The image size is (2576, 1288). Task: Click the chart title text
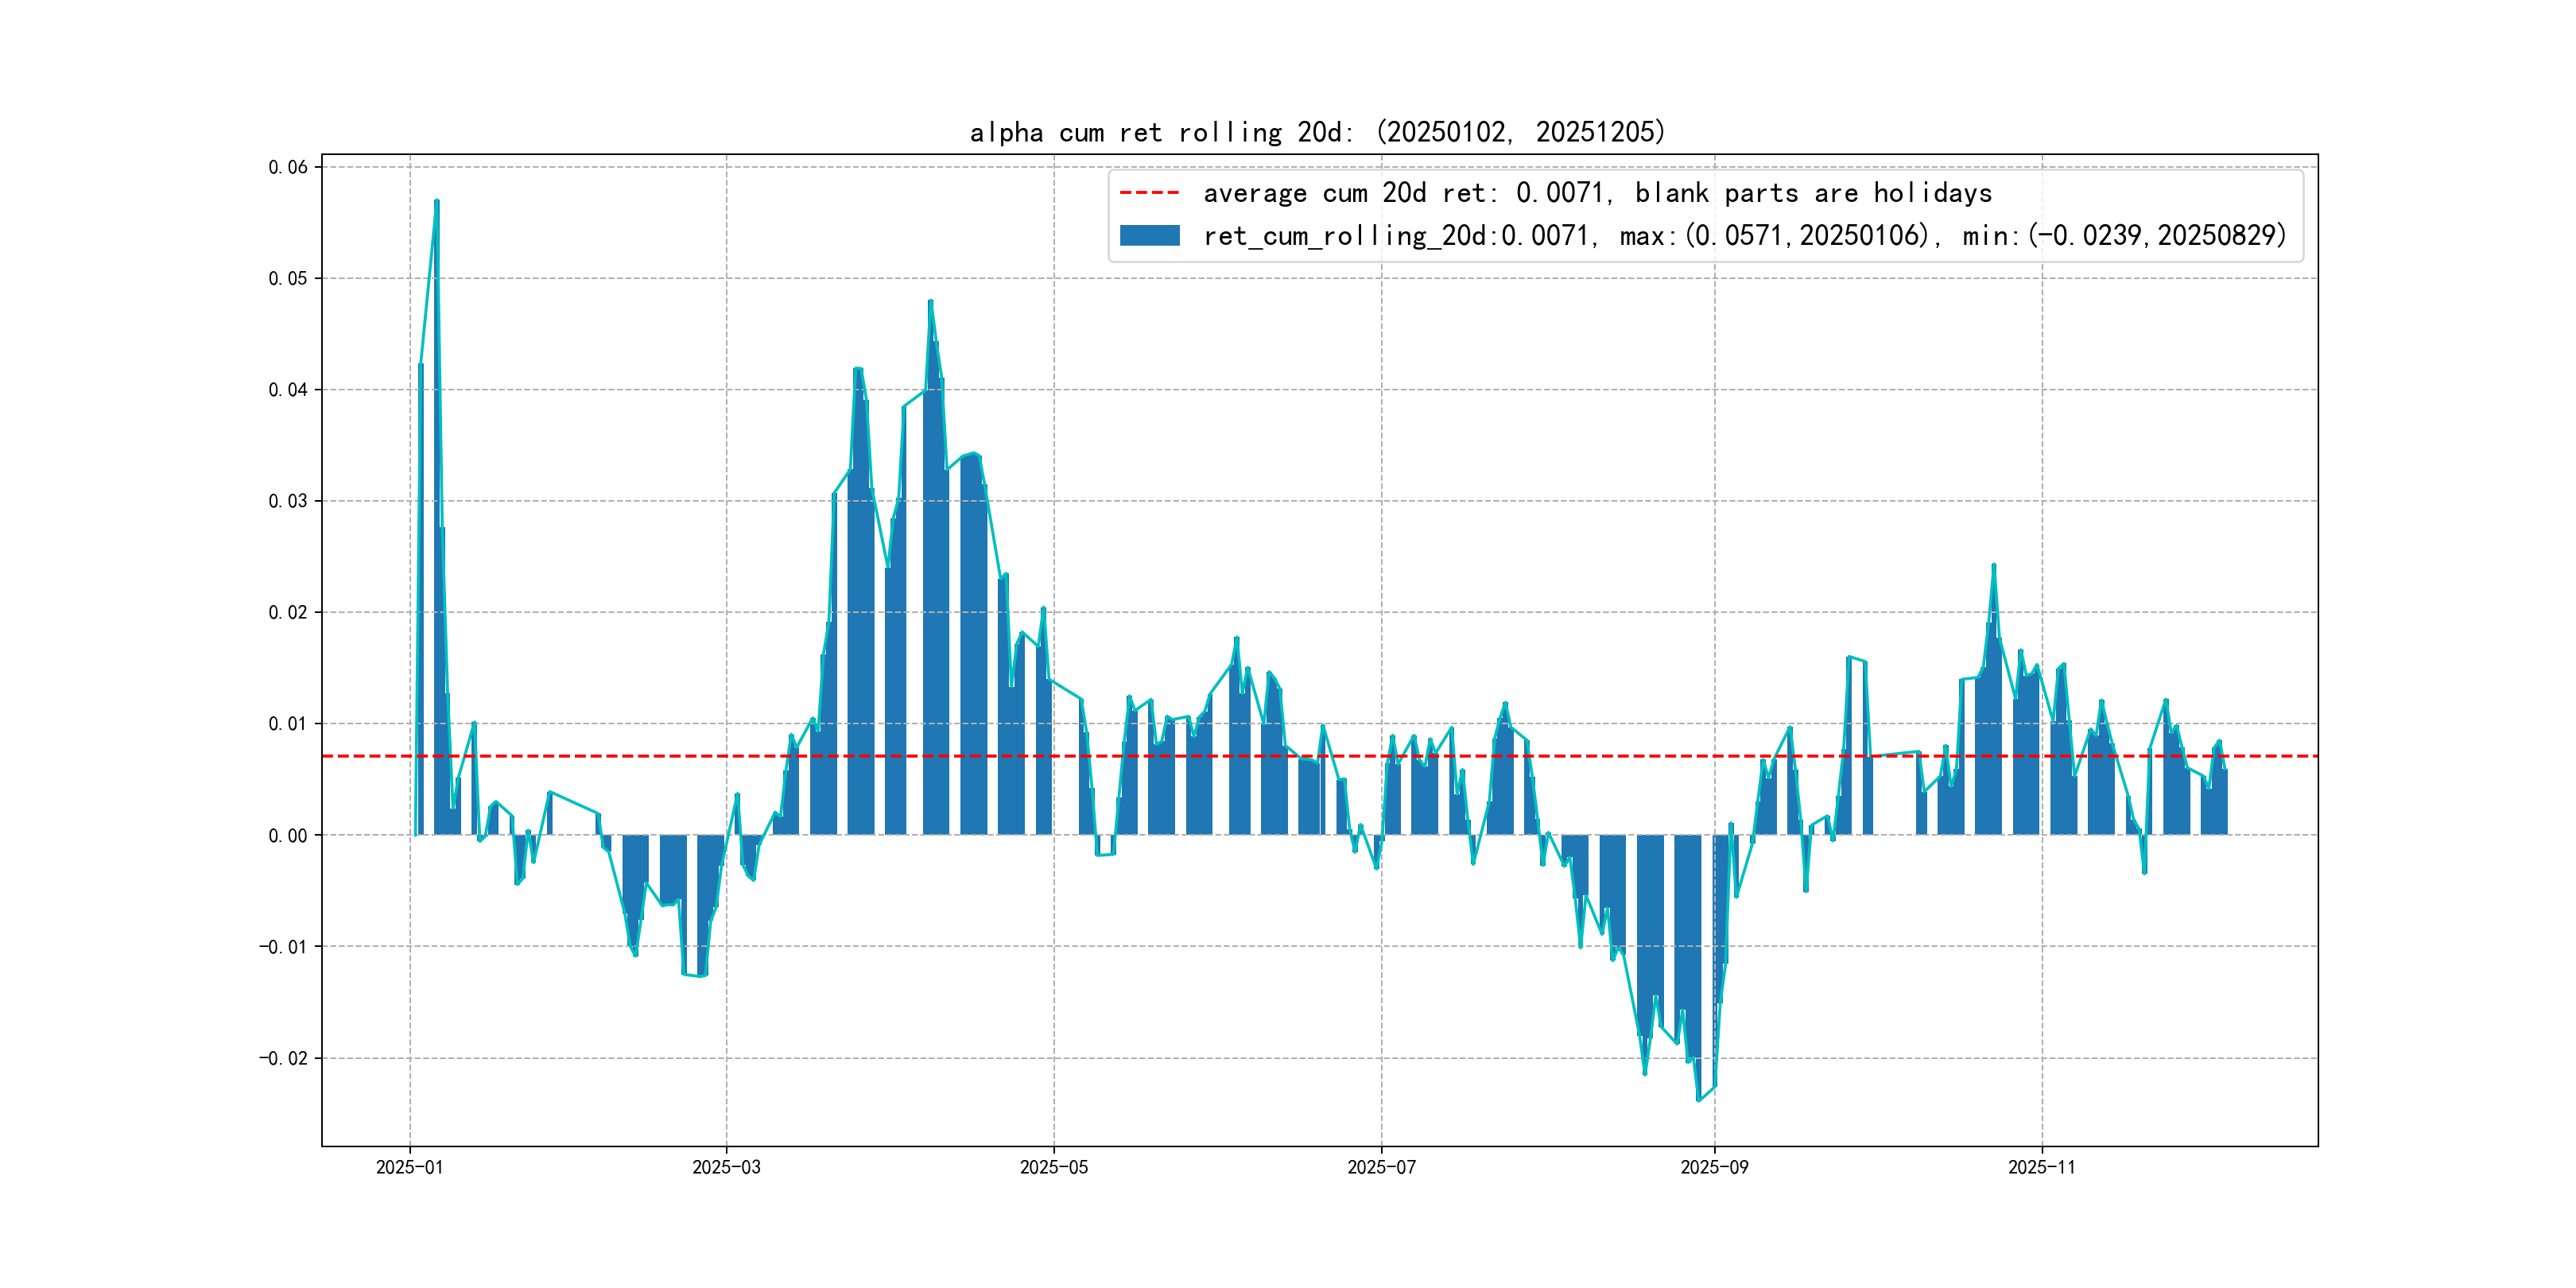click(1317, 132)
